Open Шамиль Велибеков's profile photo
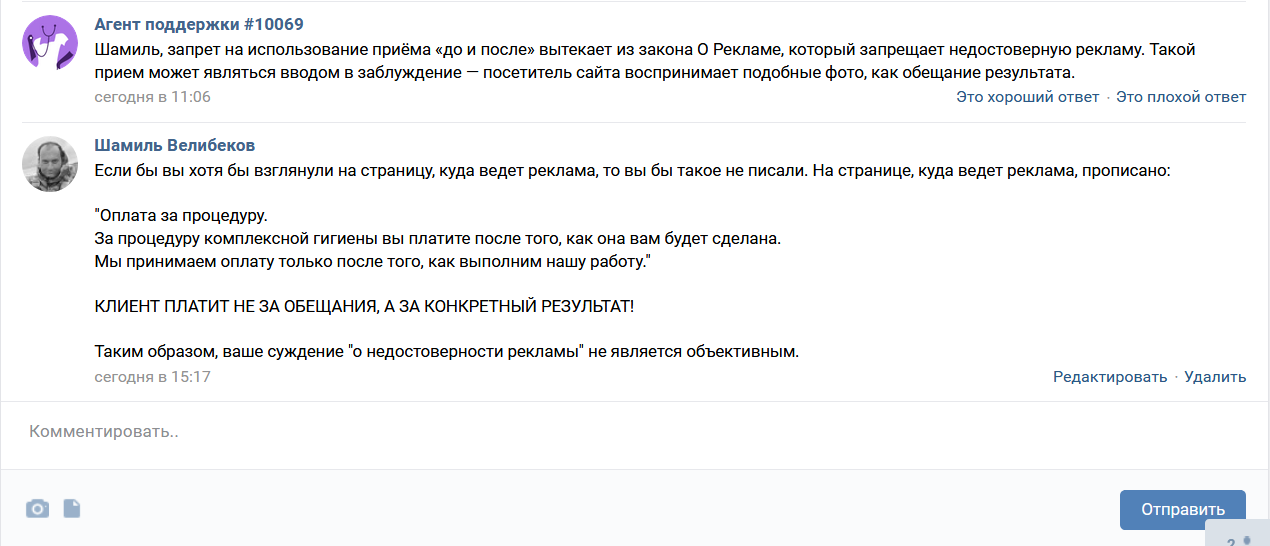The height and width of the screenshot is (546, 1270). coord(50,164)
